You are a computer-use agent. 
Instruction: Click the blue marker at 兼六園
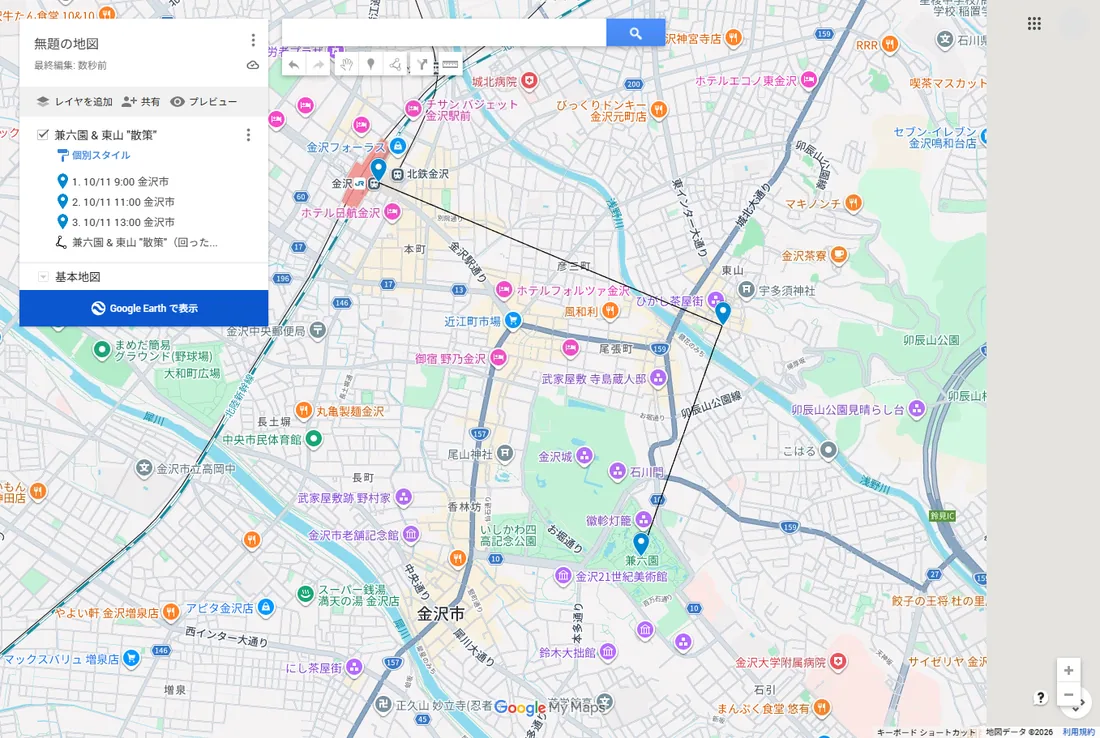[640, 543]
